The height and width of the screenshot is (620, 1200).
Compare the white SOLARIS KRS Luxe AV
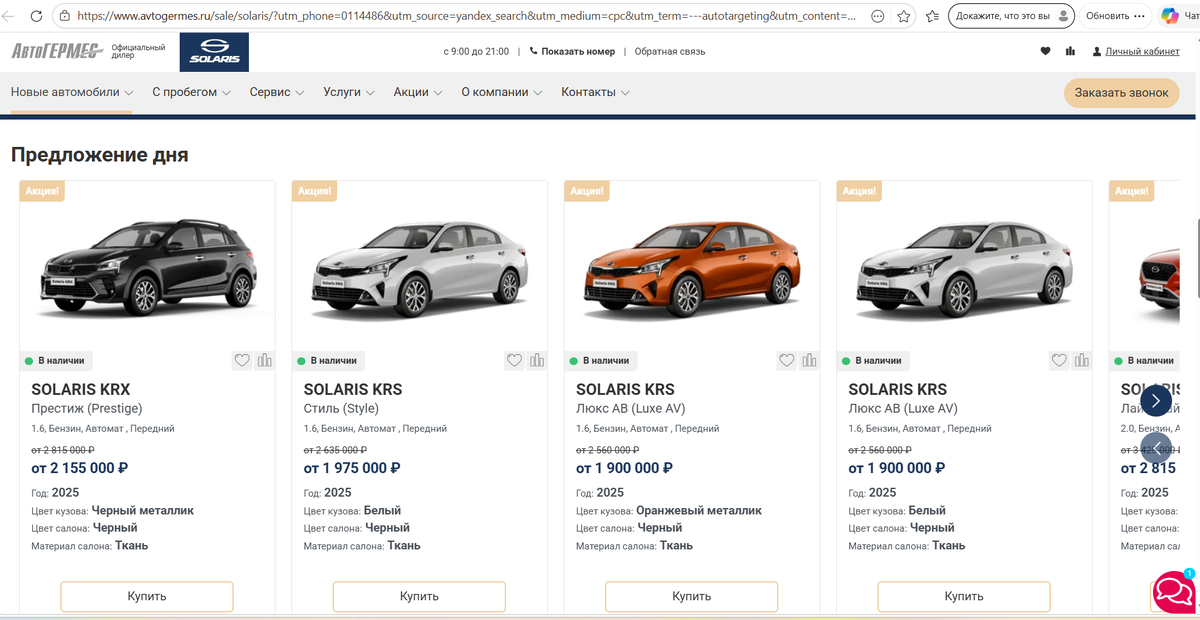pyautogui.click(x=1082, y=361)
